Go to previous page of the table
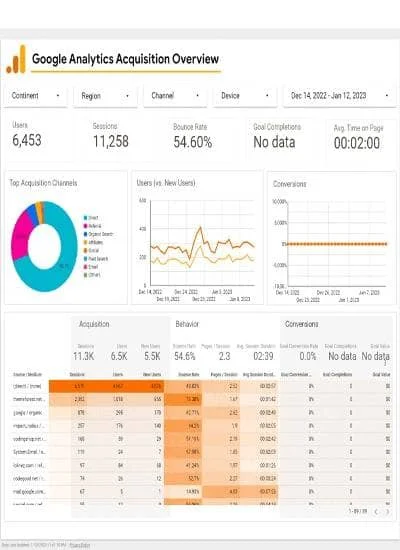 coord(376,512)
